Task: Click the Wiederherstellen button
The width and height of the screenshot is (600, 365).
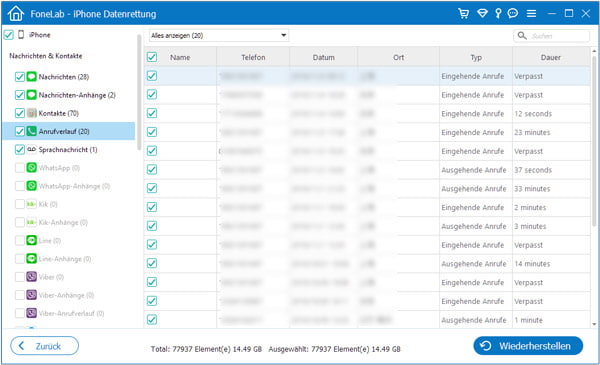Action: (x=528, y=346)
